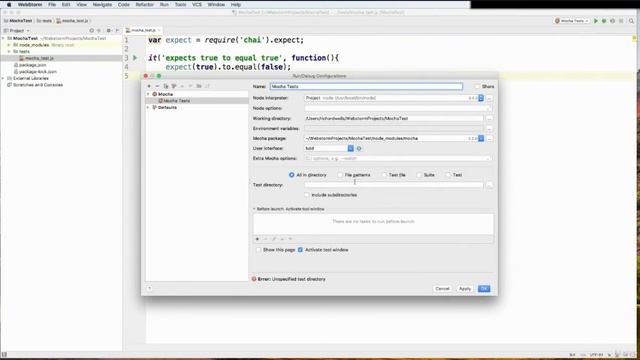The height and width of the screenshot is (360, 640).
Task: Select Scratches and Consoles in Project tree
Action: [x=35, y=85]
